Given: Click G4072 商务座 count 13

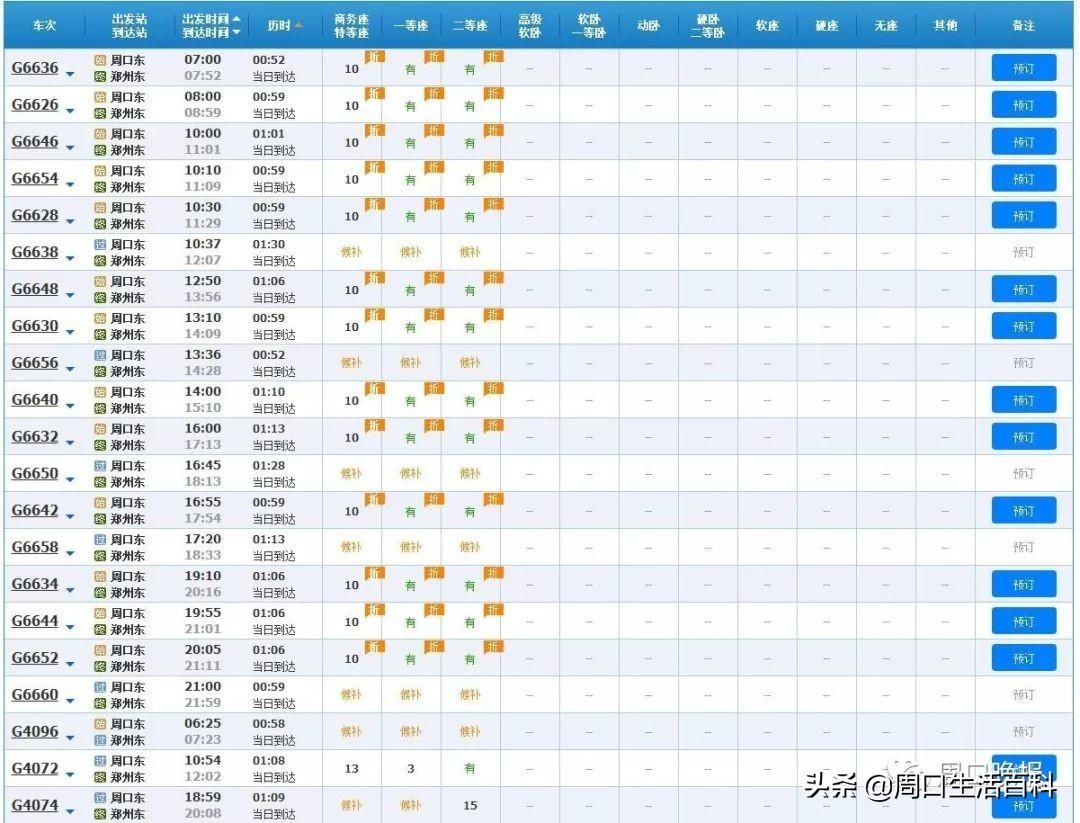Looking at the screenshot, I should coord(351,769).
